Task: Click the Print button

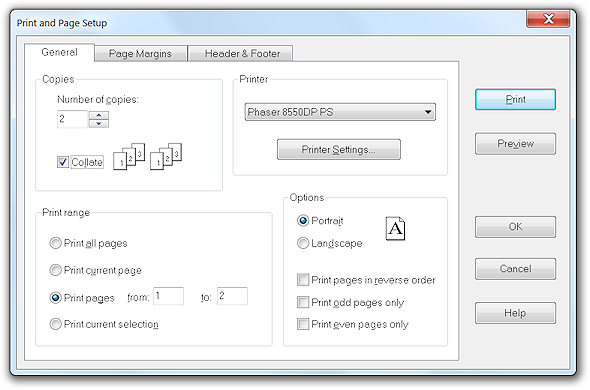Action: coord(515,100)
